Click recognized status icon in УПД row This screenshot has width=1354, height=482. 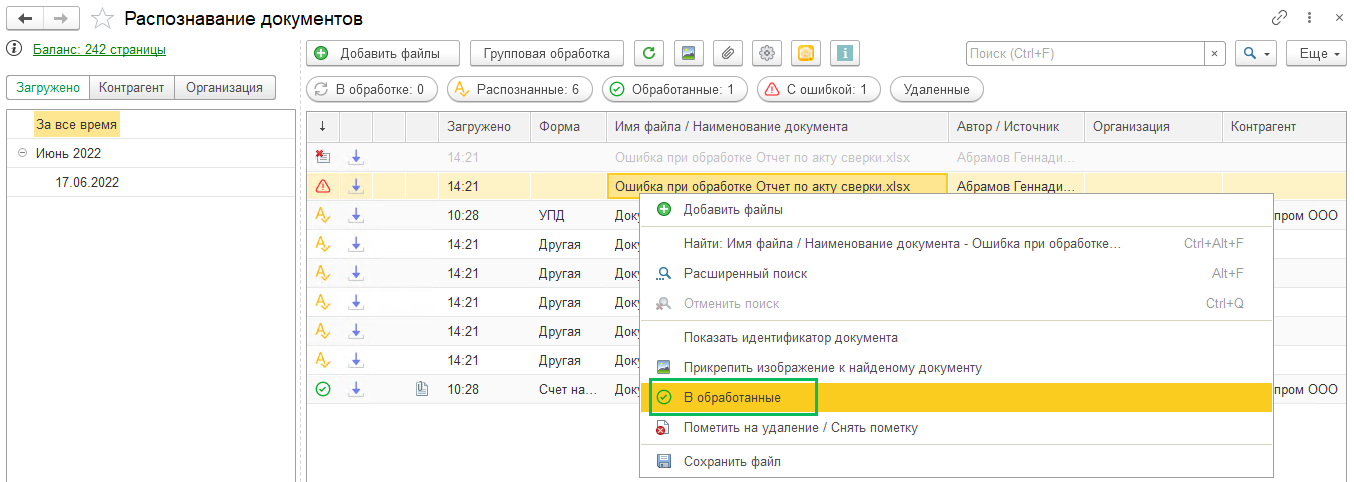(x=322, y=215)
